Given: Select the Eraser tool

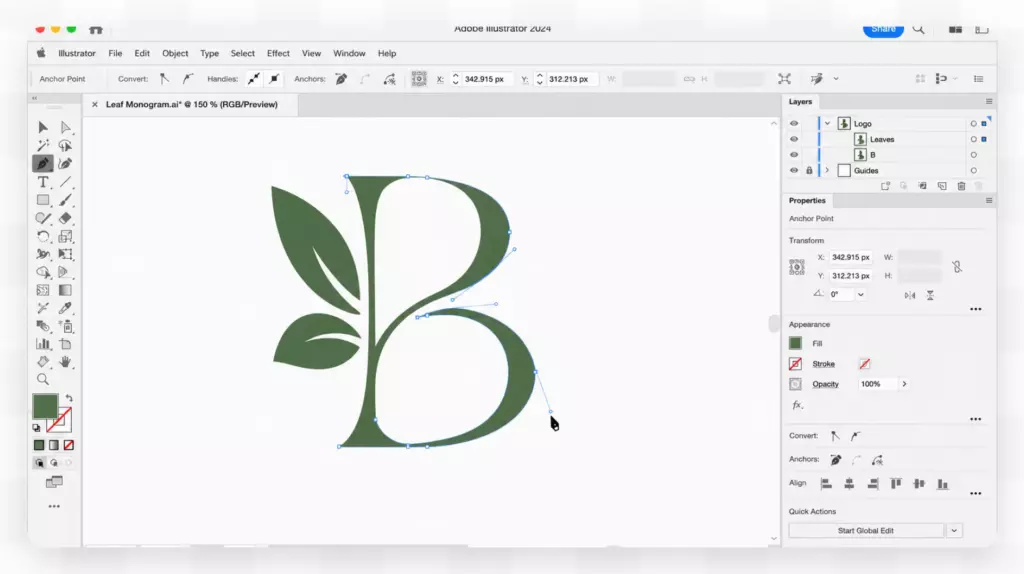Looking at the screenshot, I should click(65, 218).
